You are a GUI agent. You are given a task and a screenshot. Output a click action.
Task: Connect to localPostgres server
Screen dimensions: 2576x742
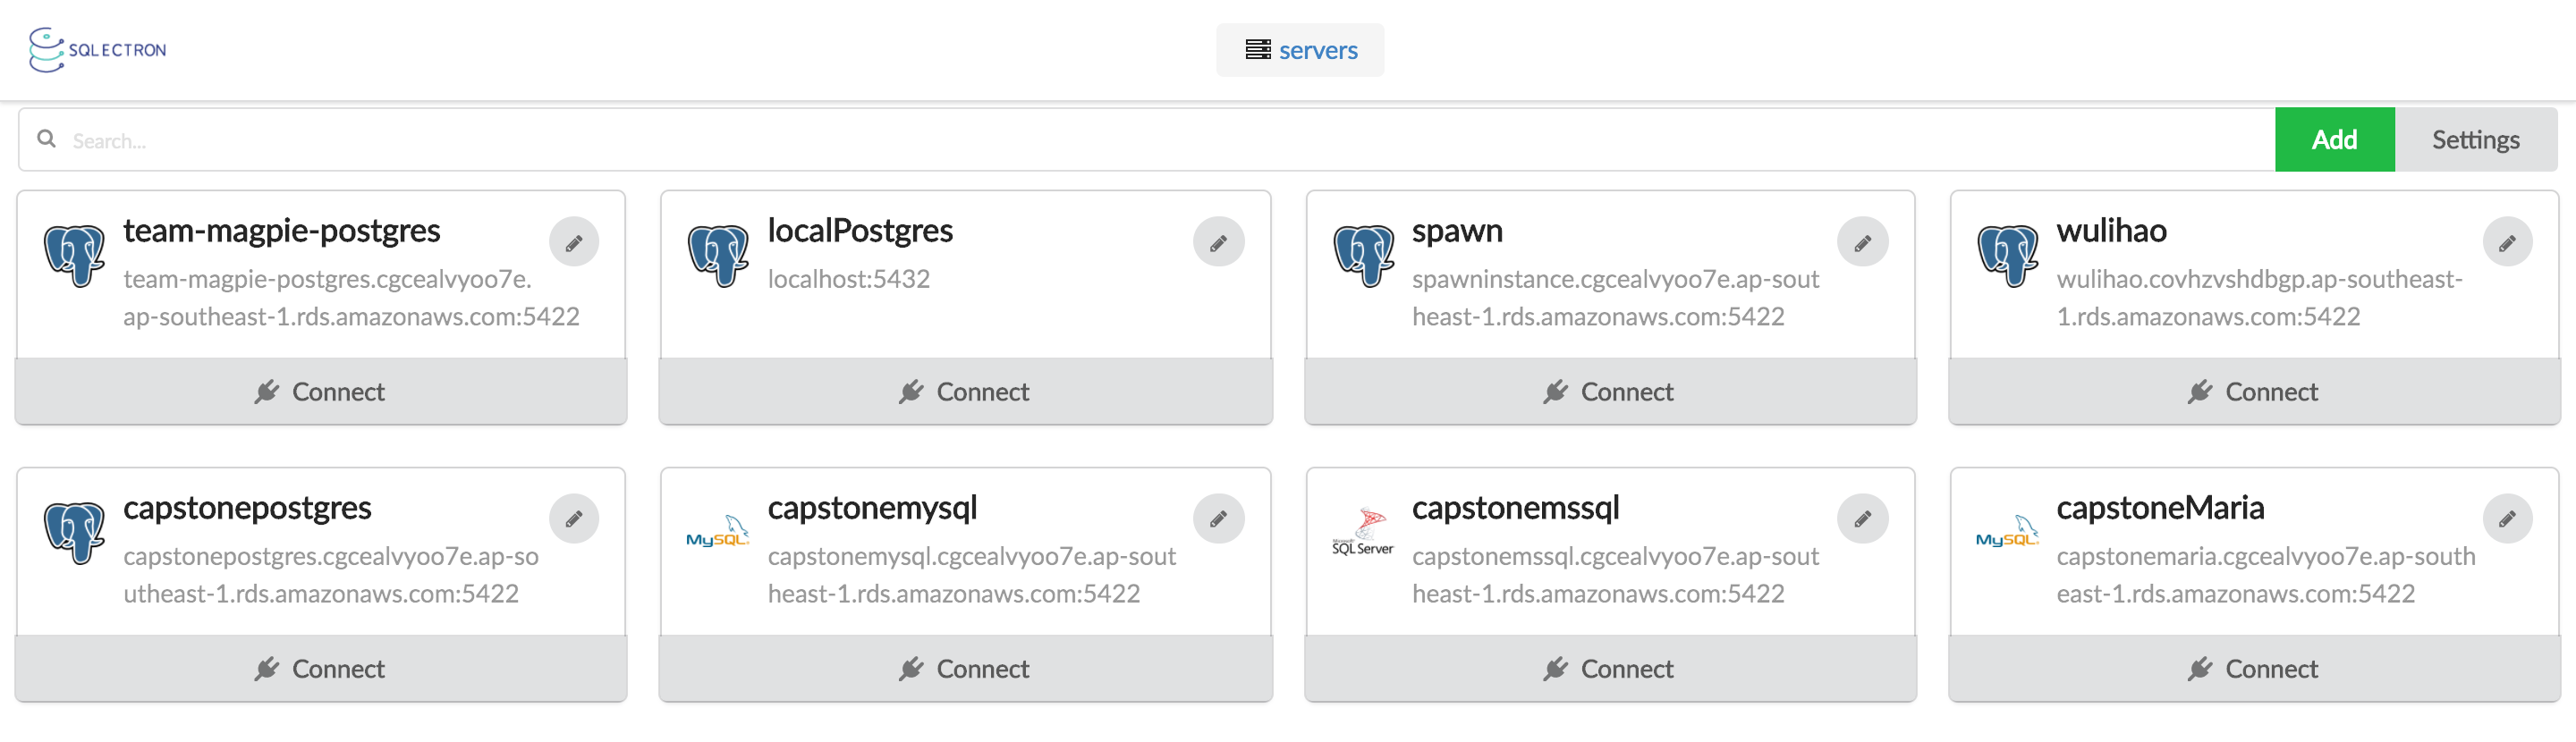[x=965, y=392]
